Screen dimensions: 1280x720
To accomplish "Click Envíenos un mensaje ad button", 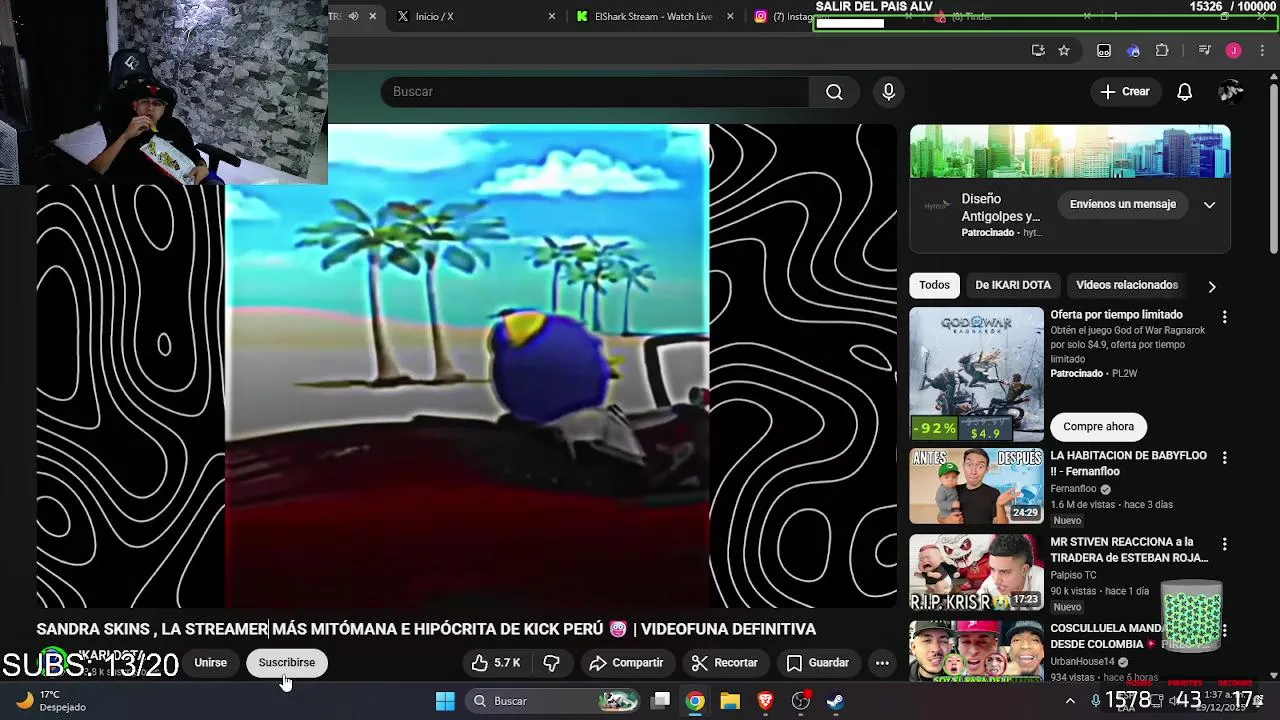I will click(x=1123, y=205).
